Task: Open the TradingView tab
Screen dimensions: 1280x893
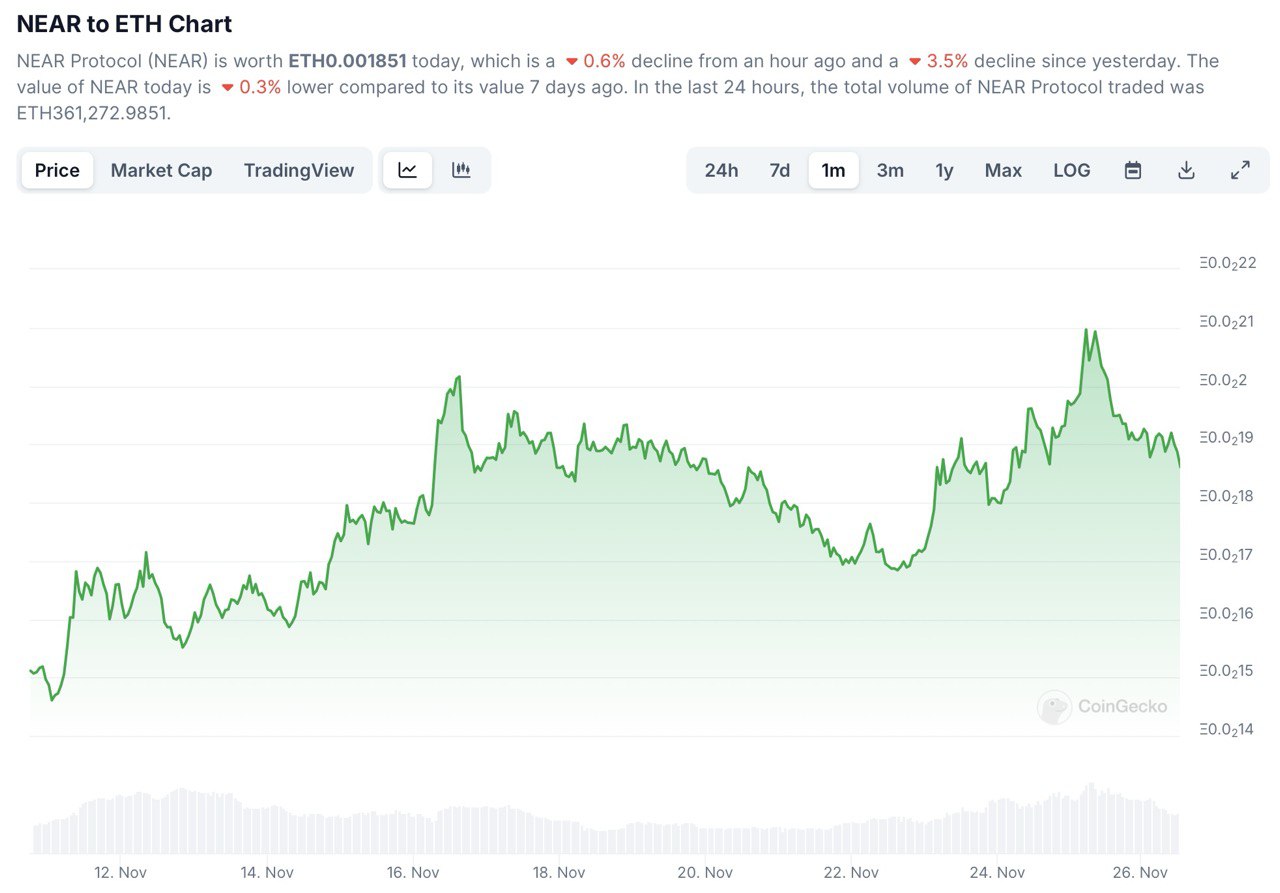Action: pos(299,170)
